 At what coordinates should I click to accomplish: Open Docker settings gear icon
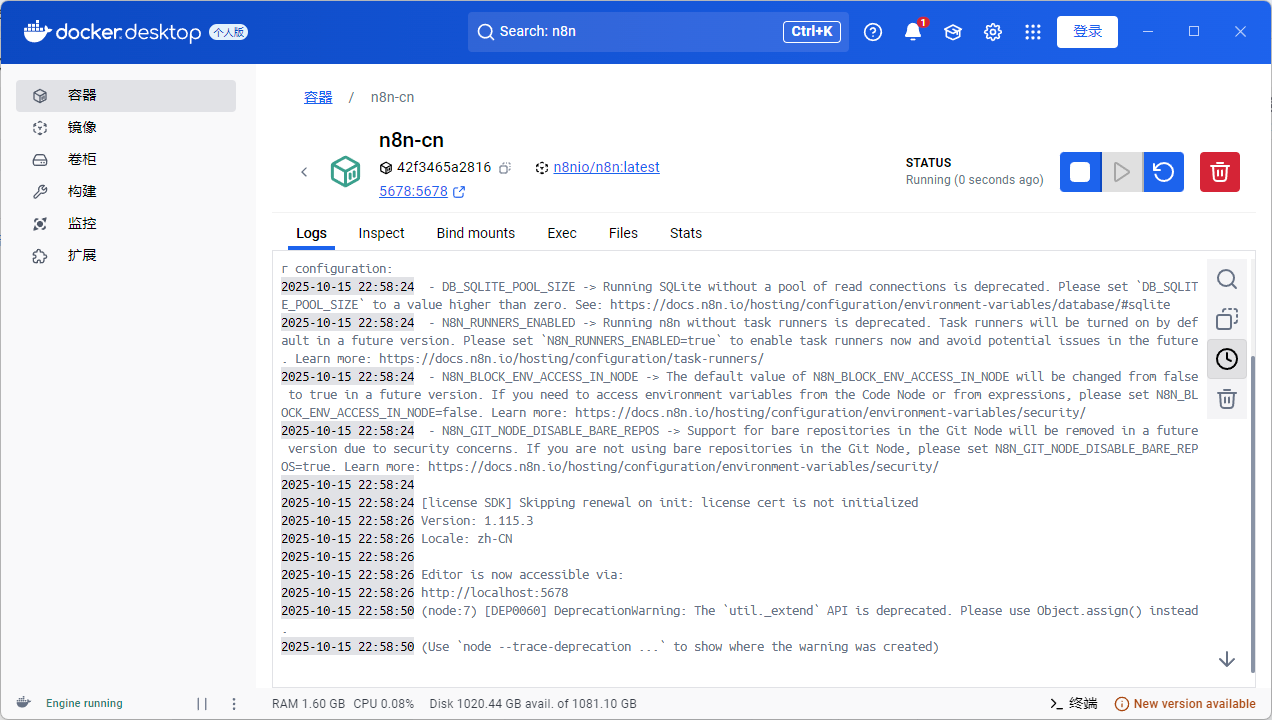click(x=993, y=32)
